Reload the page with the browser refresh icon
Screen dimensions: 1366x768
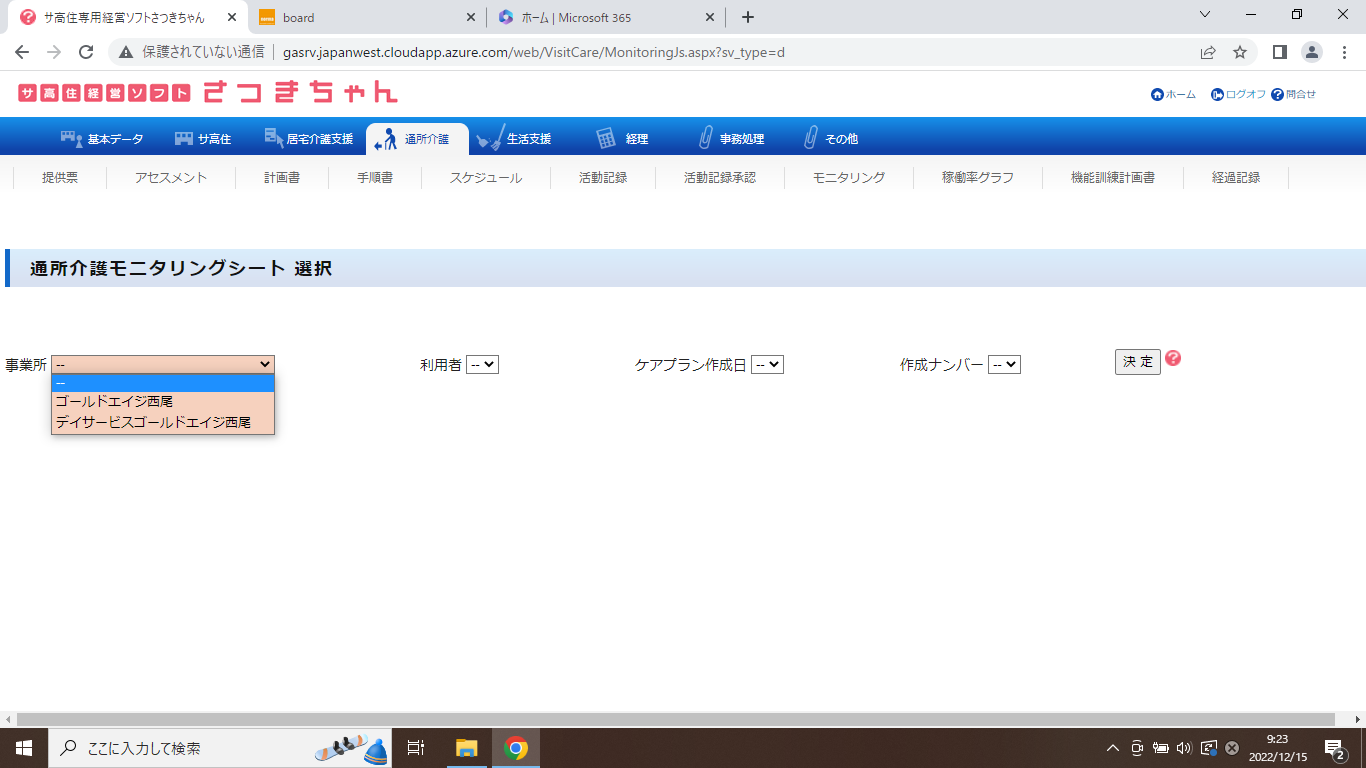tap(86, 52)
